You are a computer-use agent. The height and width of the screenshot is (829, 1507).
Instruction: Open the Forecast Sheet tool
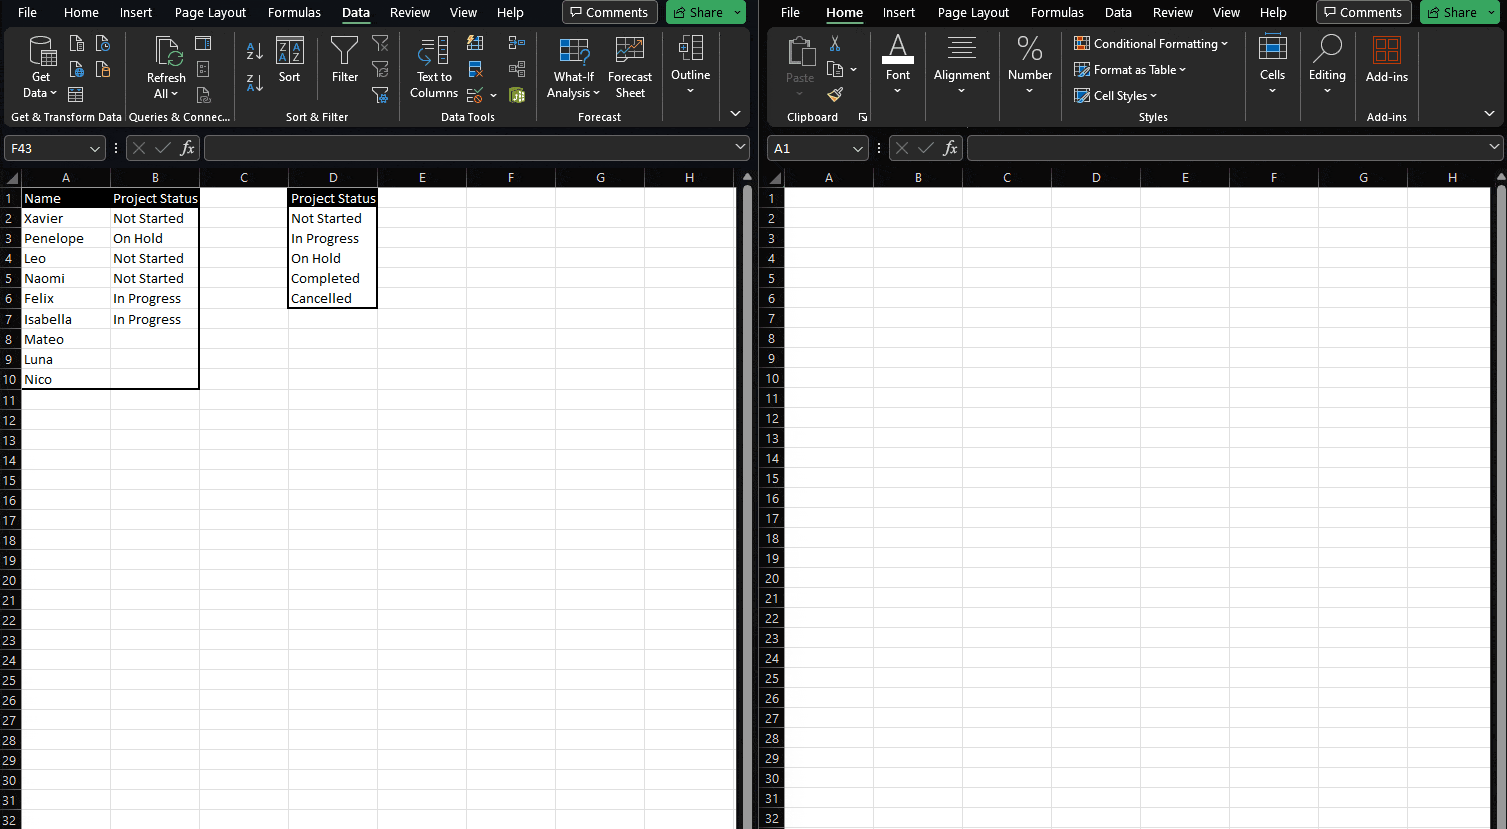click(x=630, y=68)
